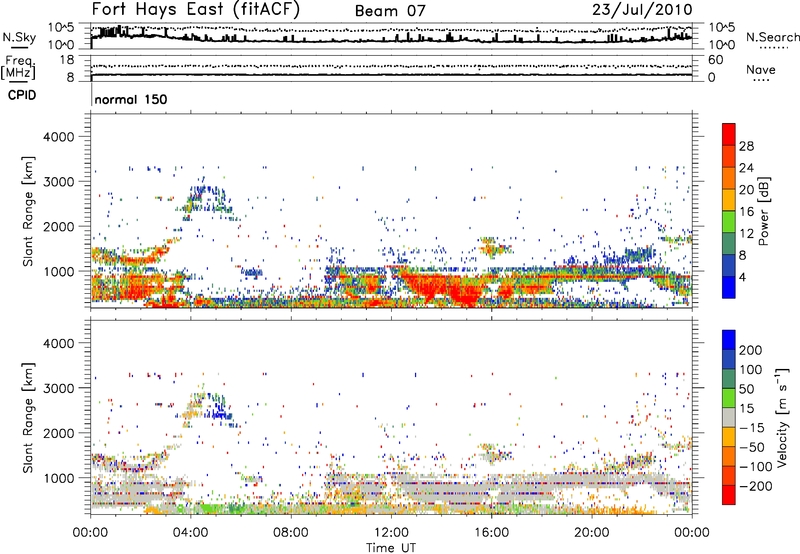
Task: Click the '20' power scale value
Action: (746, 190)
